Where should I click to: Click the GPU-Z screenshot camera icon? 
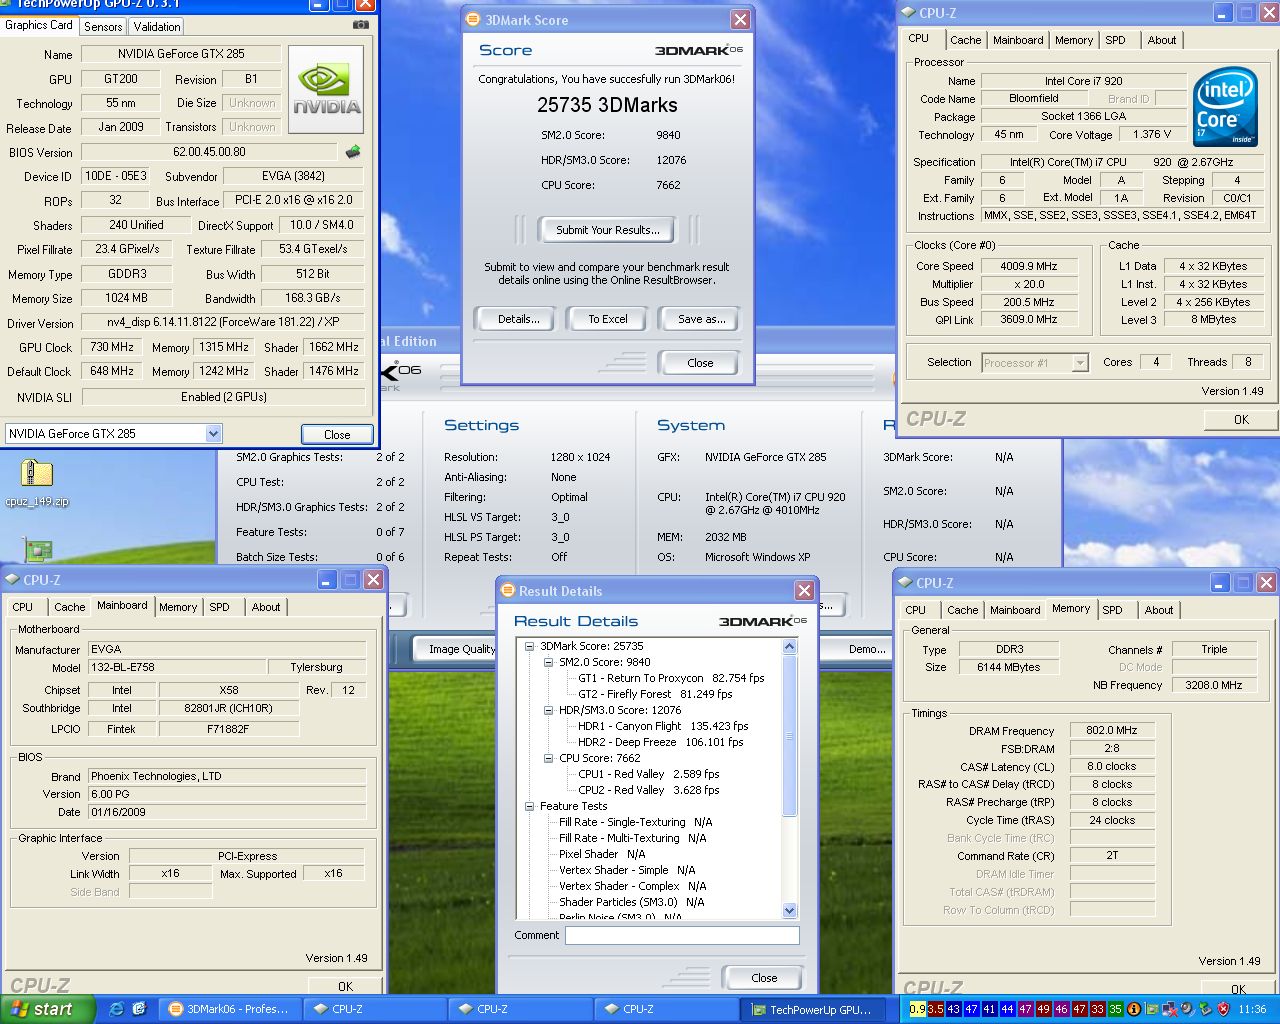pyautogui.click(x=360, y=25)
